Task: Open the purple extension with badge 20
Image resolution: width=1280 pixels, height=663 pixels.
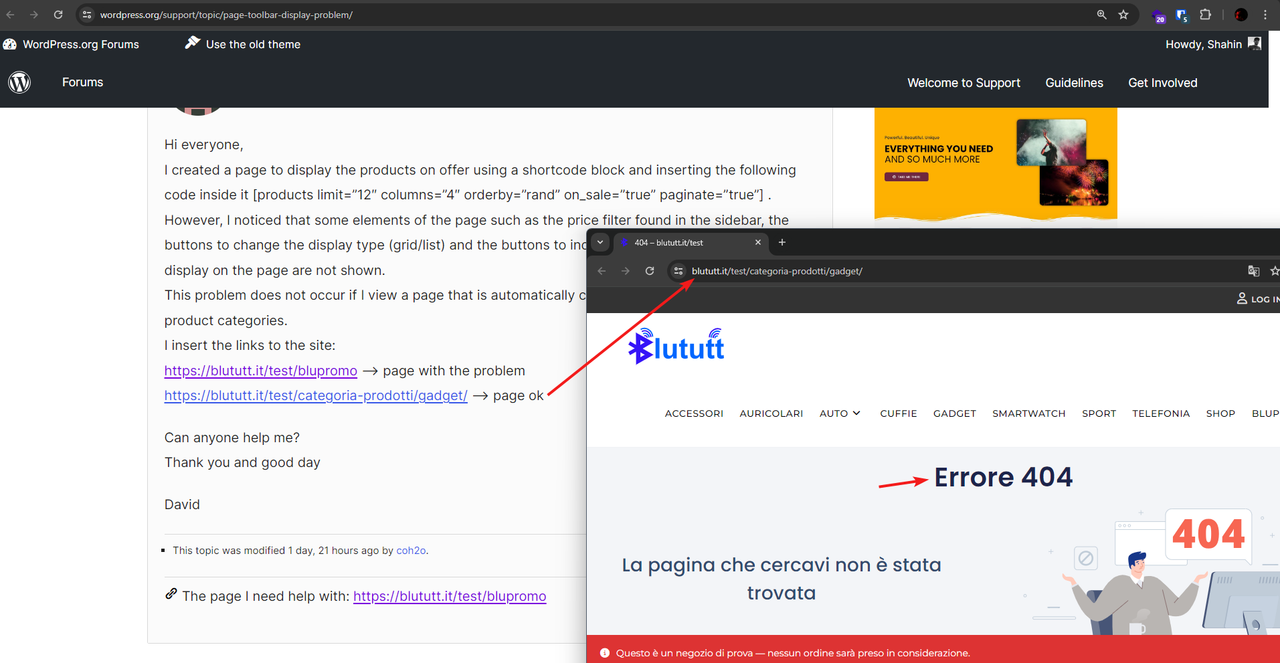Action: tap(1159, 16)
